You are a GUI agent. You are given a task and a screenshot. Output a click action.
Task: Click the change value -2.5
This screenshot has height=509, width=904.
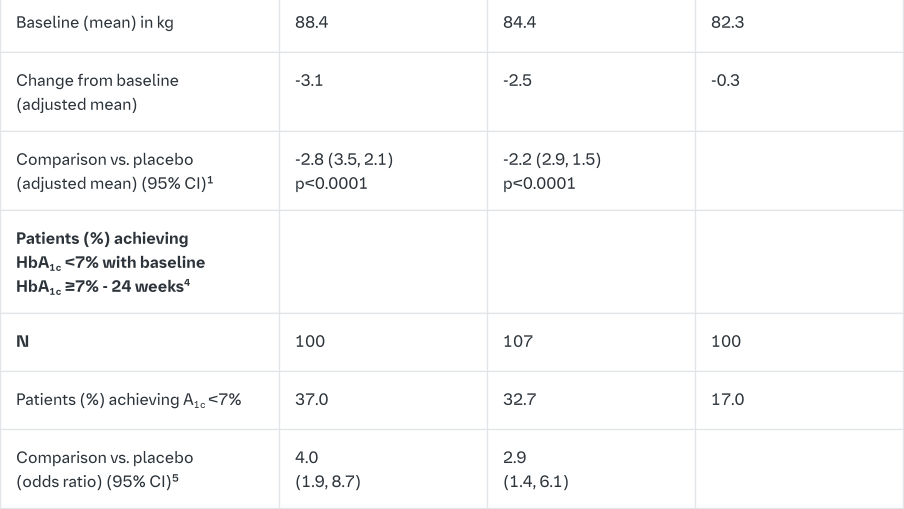tap(517, 80)
